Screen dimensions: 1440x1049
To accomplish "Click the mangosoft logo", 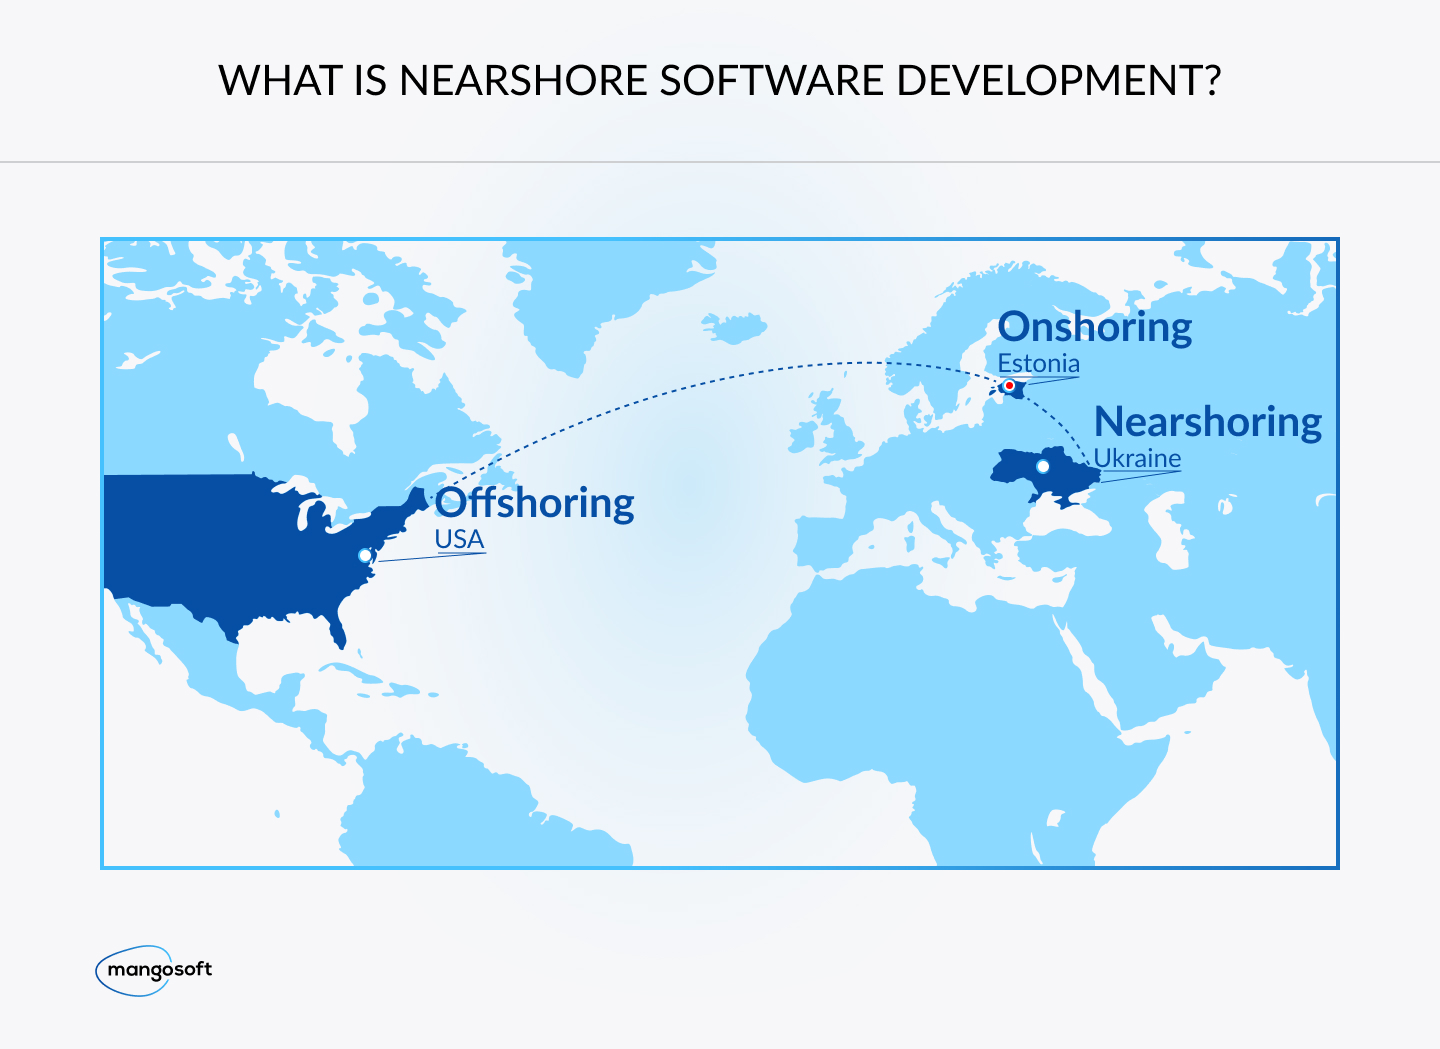I will coord(154,970).
